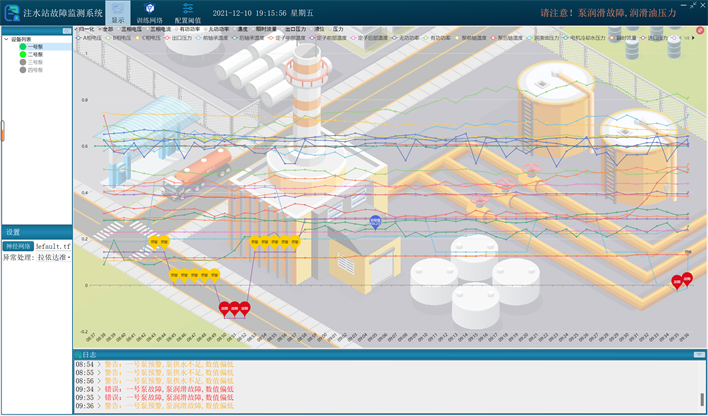Collapse the log panel using its right-side button
Viewport: 708px width, 416px height.
pyautogui.click(x=698, y=354)
